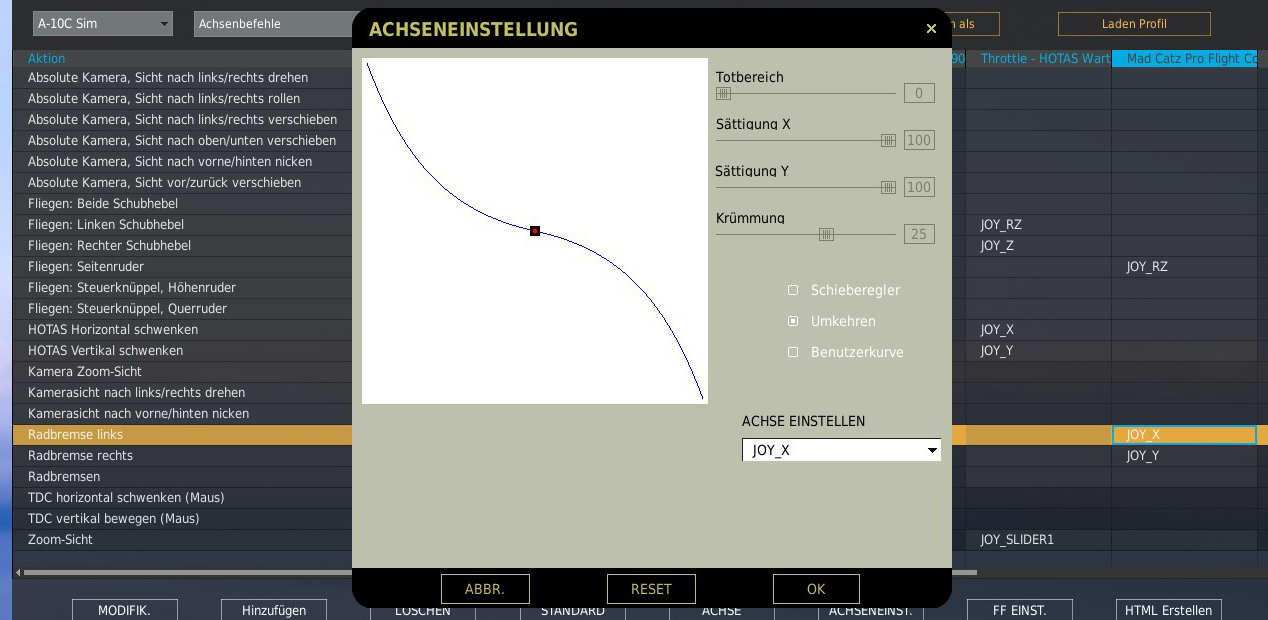Enable the Benutzerkurve checkbox
This screenshot has width=1268, height=620.
tap(793, 352)
